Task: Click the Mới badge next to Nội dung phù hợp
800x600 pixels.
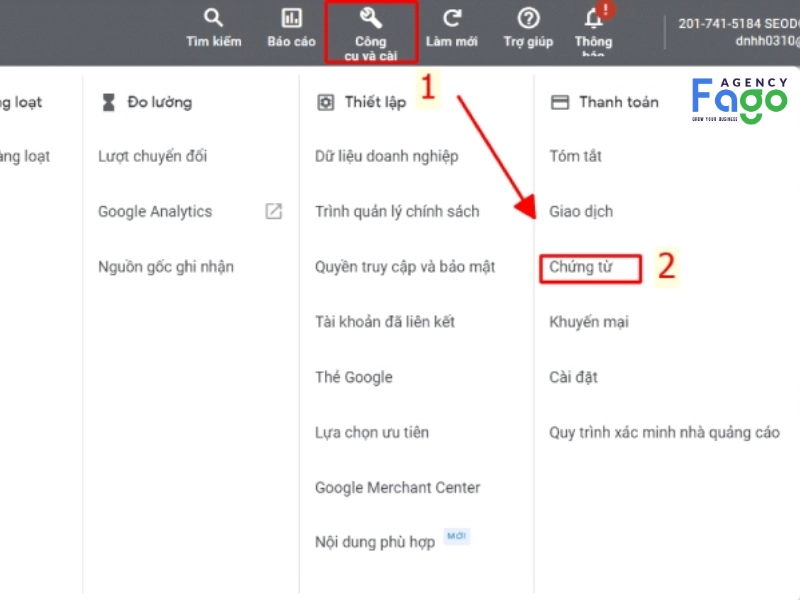Action: tap(456, 536)
